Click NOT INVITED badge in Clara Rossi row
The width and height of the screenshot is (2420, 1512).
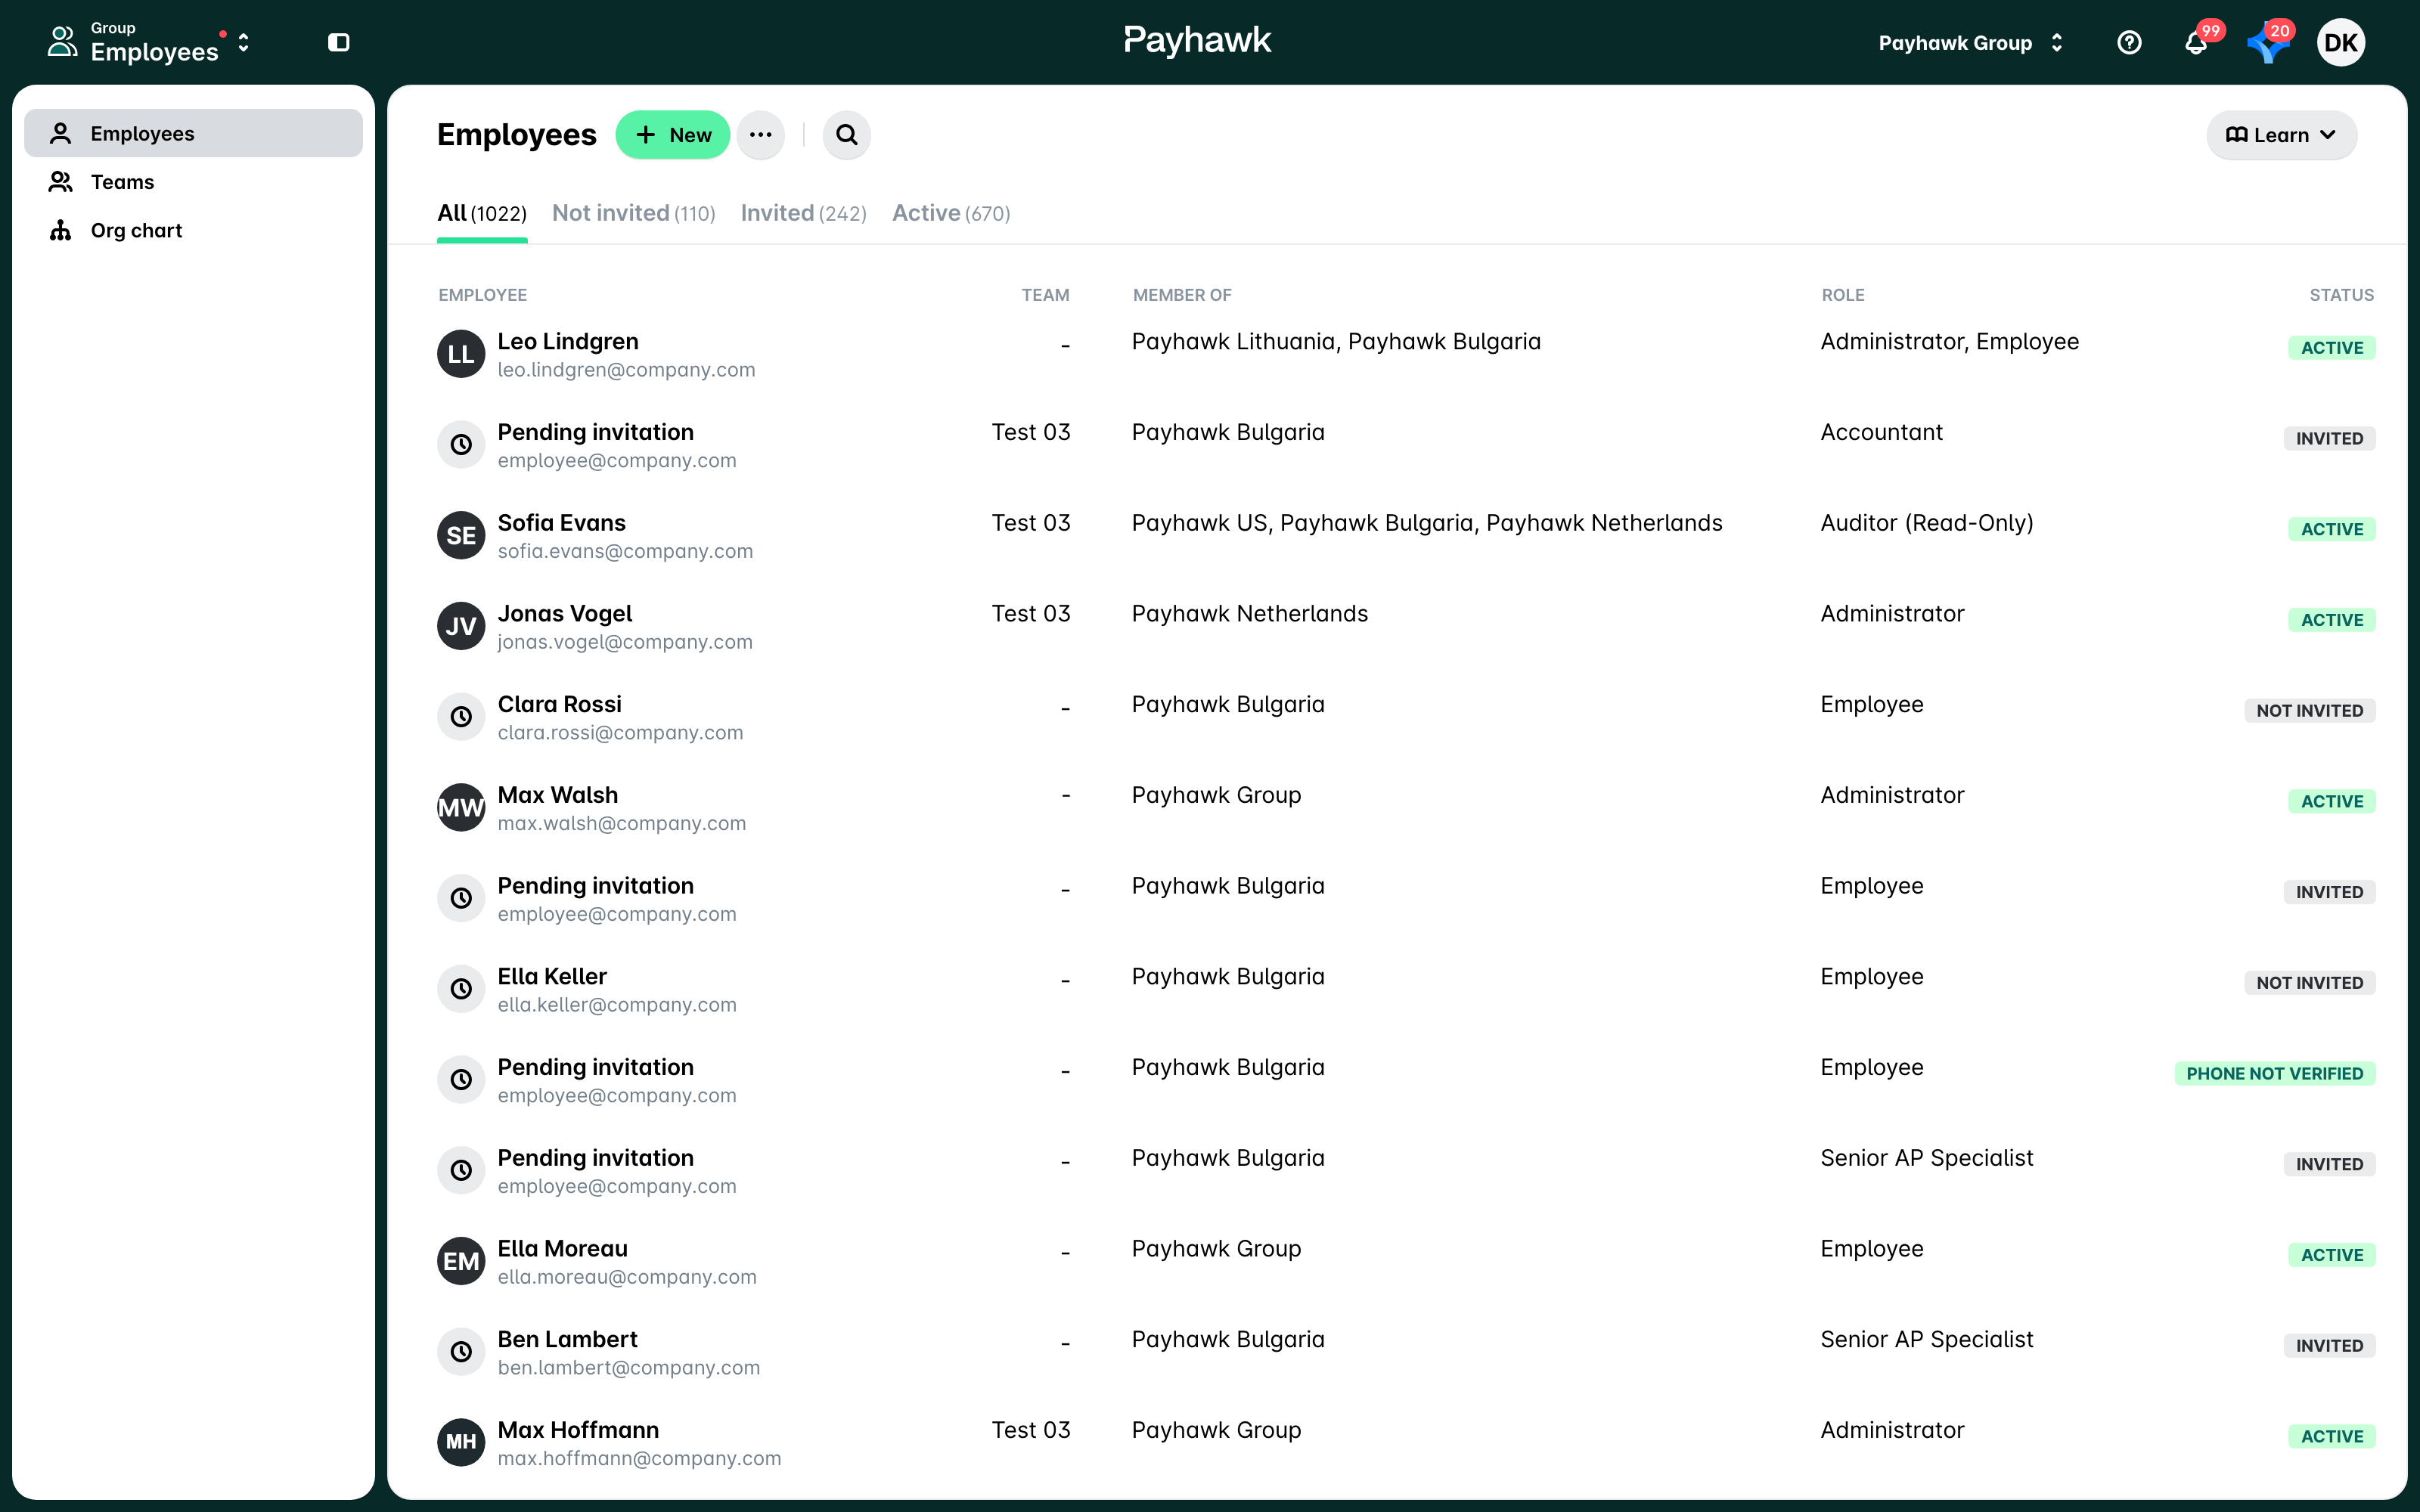[2310, 711]
